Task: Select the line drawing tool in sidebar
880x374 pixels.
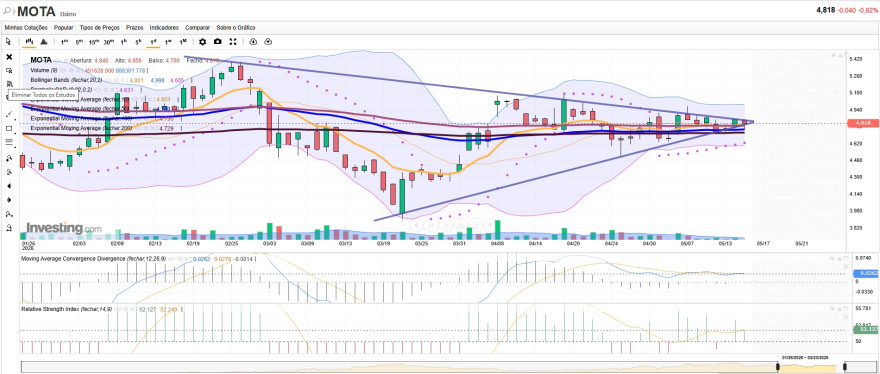Action: tap(9, 114)
